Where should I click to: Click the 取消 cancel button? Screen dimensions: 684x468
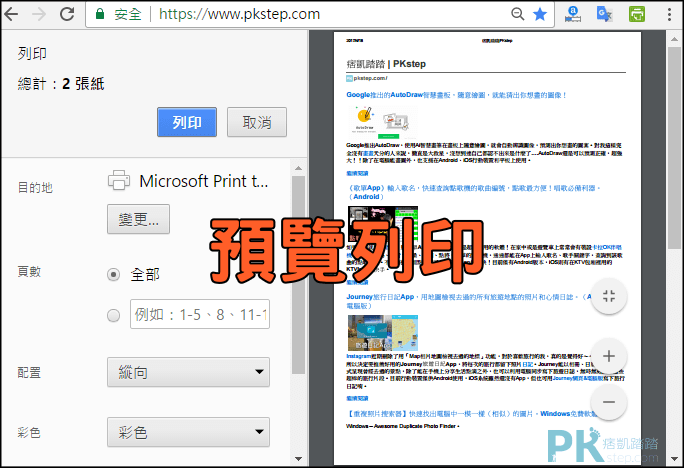coord(257,122)
